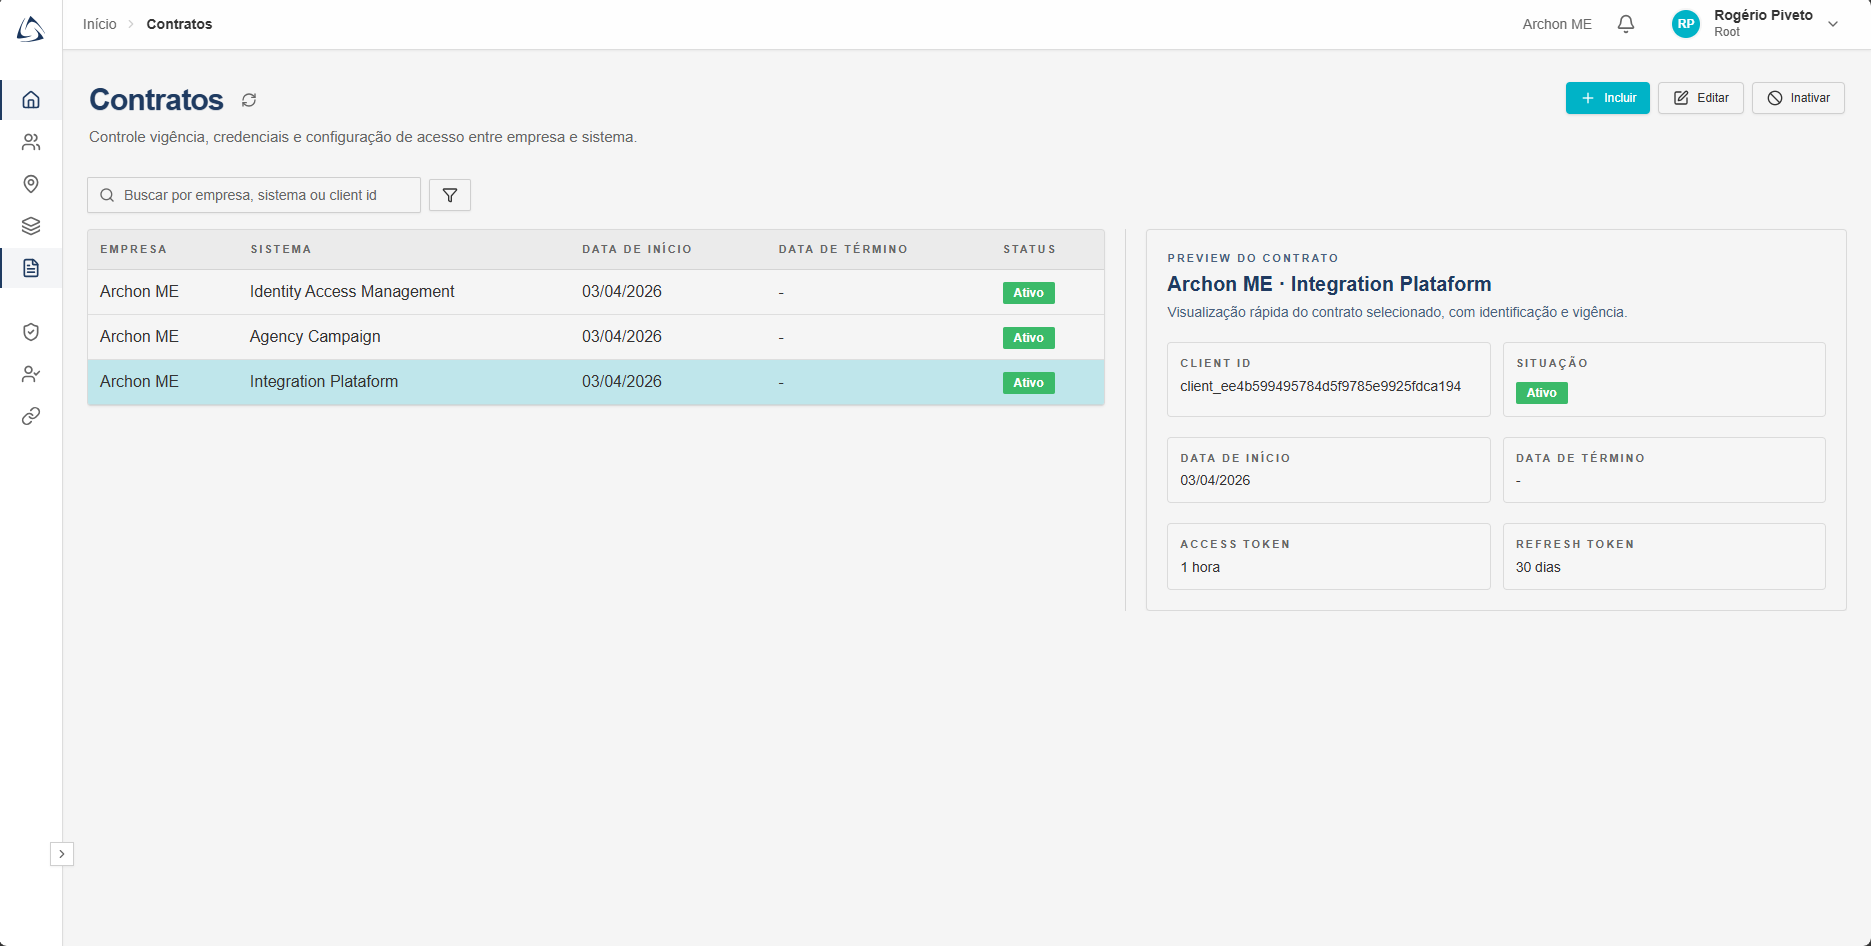This screenshot has height=946, width=1871.
Task: Click the chain link sidebar icon
Action: [x=31, y=416]
